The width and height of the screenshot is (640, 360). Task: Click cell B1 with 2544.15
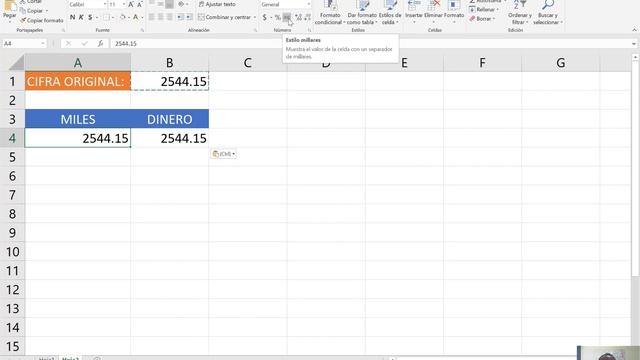[x=170, y=81]
